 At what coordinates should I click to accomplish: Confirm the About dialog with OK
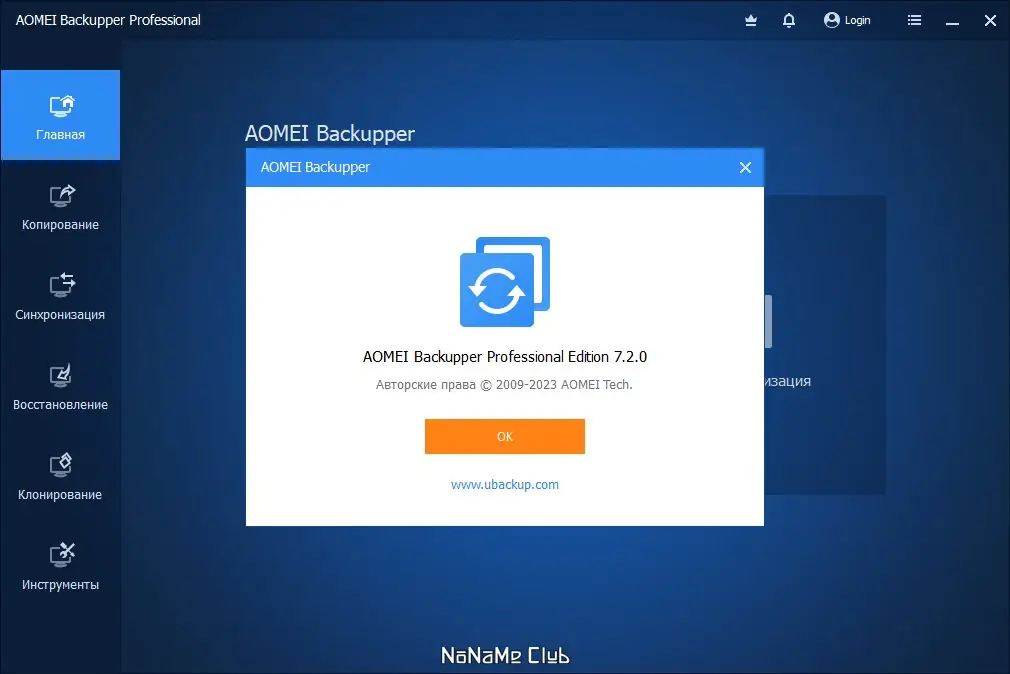(505, 436)
